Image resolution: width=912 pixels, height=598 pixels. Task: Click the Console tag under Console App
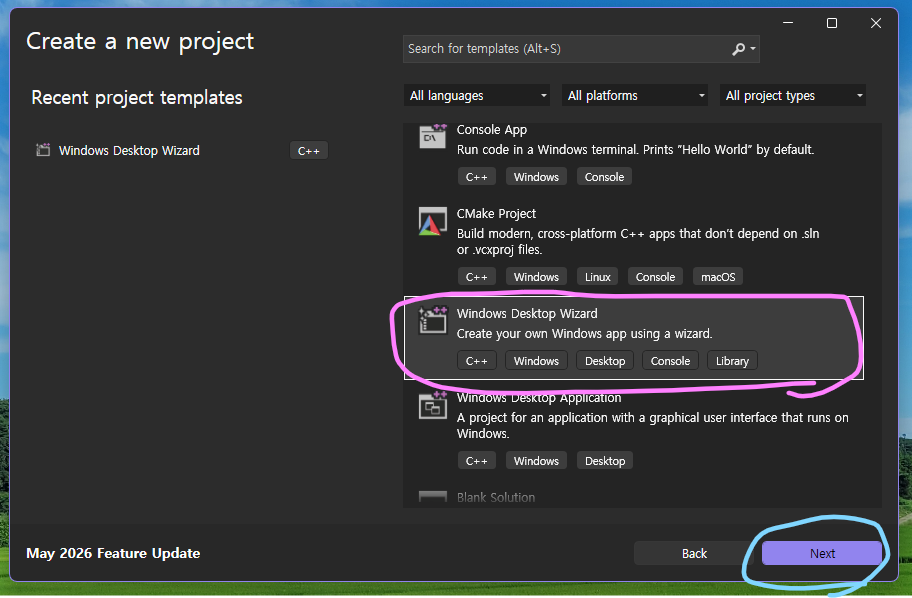coord(604,177)
